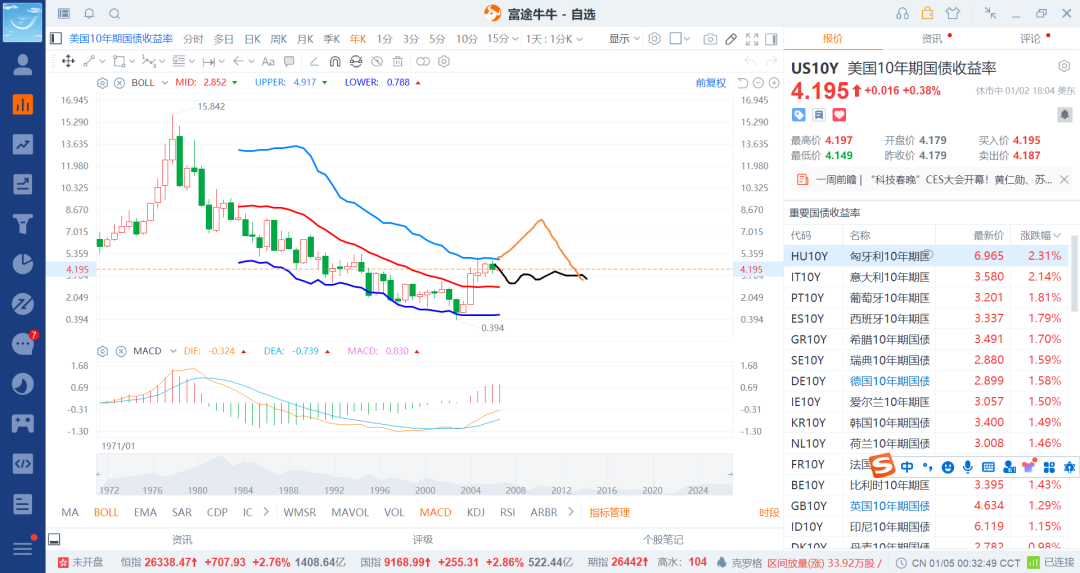
Task: Select the 周K chart period tab
Action: pos(279,39)
